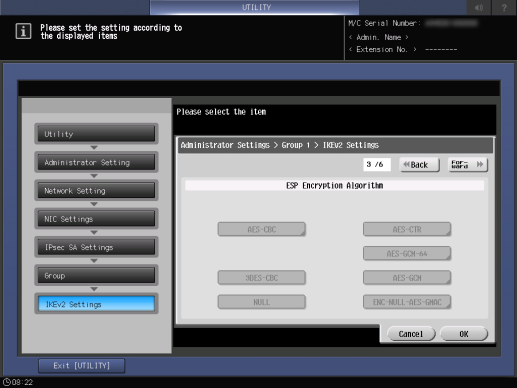Open the Utility menu level
The height and width of the screenshot is (388, 517).
[96, 134]
